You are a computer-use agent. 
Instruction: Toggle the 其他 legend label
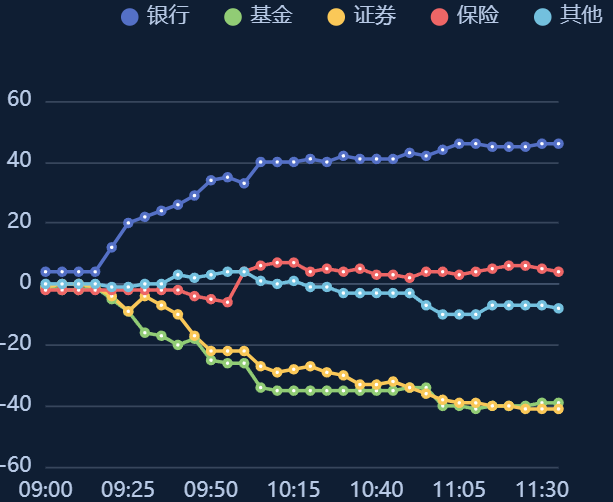coord(581,16)
